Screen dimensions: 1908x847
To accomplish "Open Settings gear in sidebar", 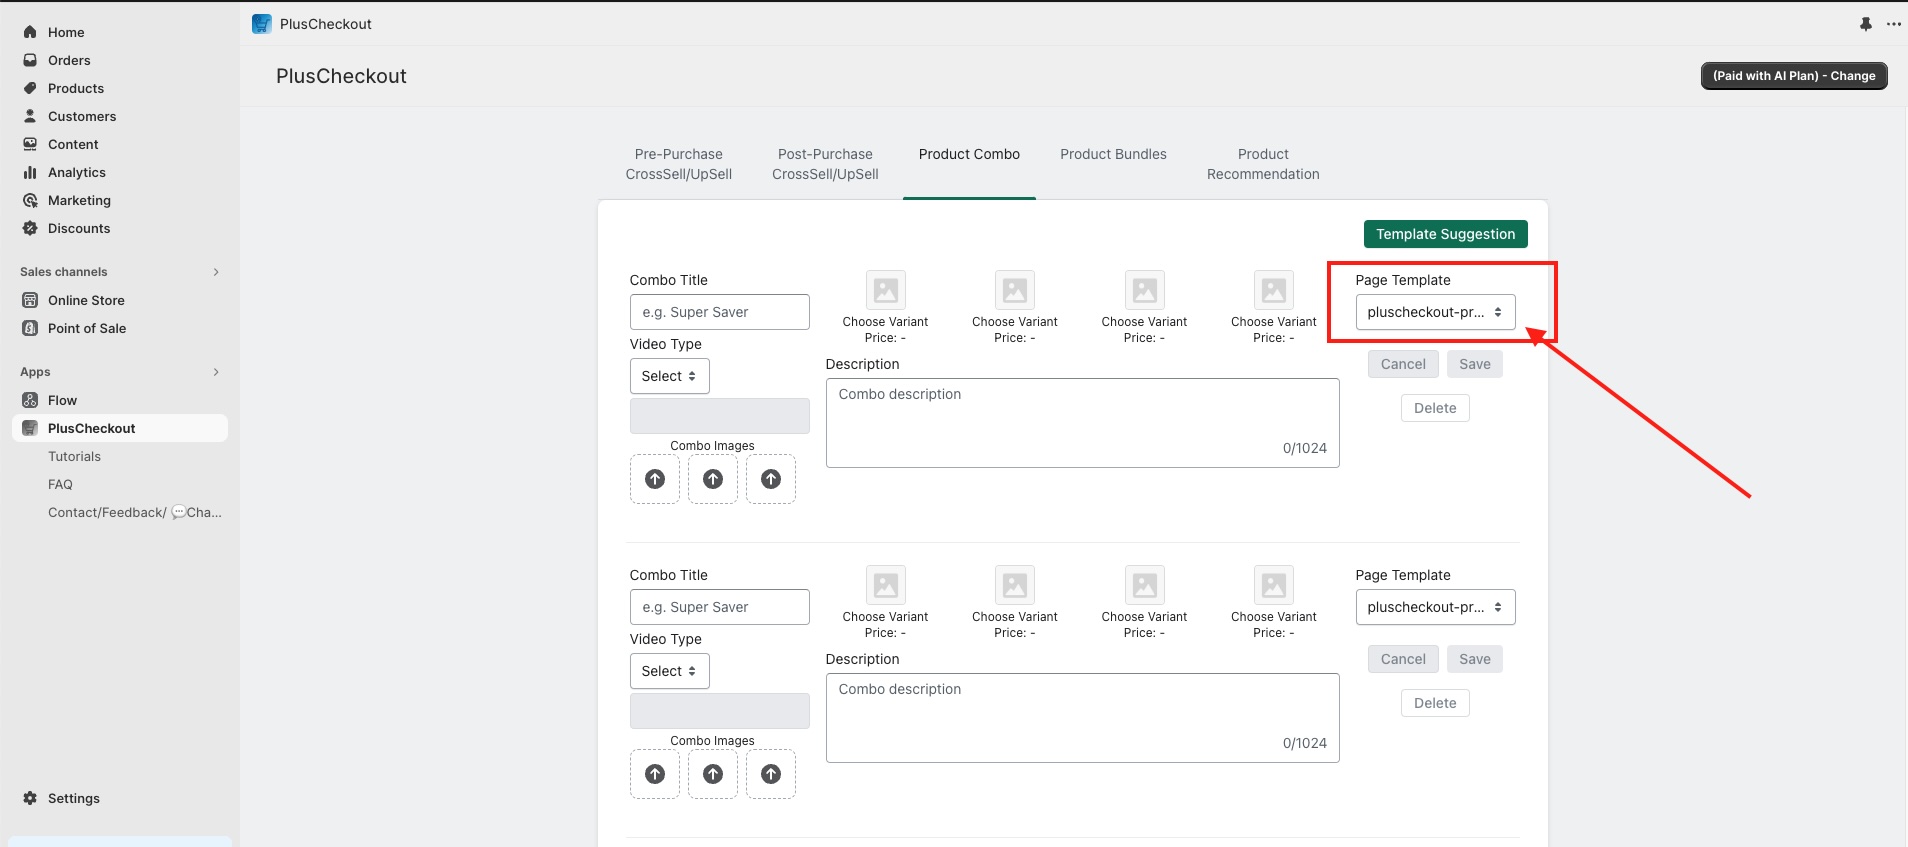I will (30, 798).
